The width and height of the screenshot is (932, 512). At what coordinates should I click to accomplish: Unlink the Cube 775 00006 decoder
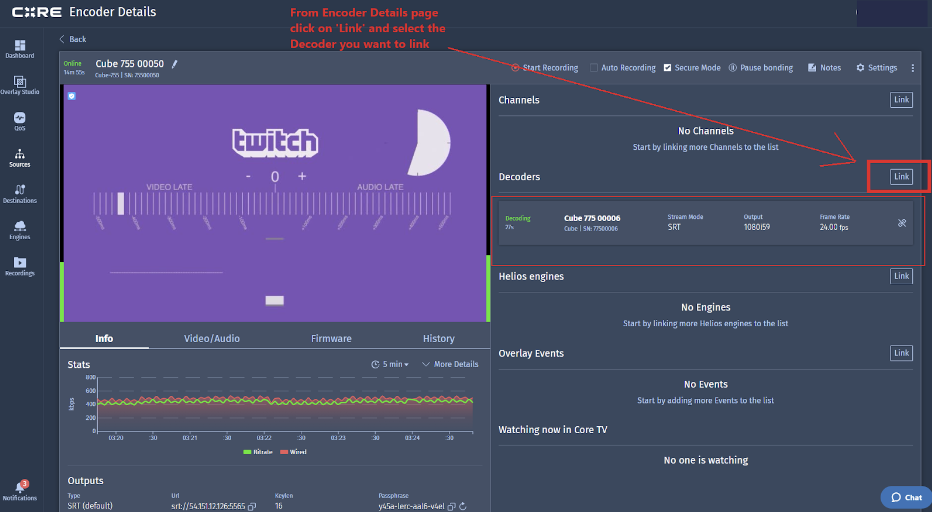point(902,223)
